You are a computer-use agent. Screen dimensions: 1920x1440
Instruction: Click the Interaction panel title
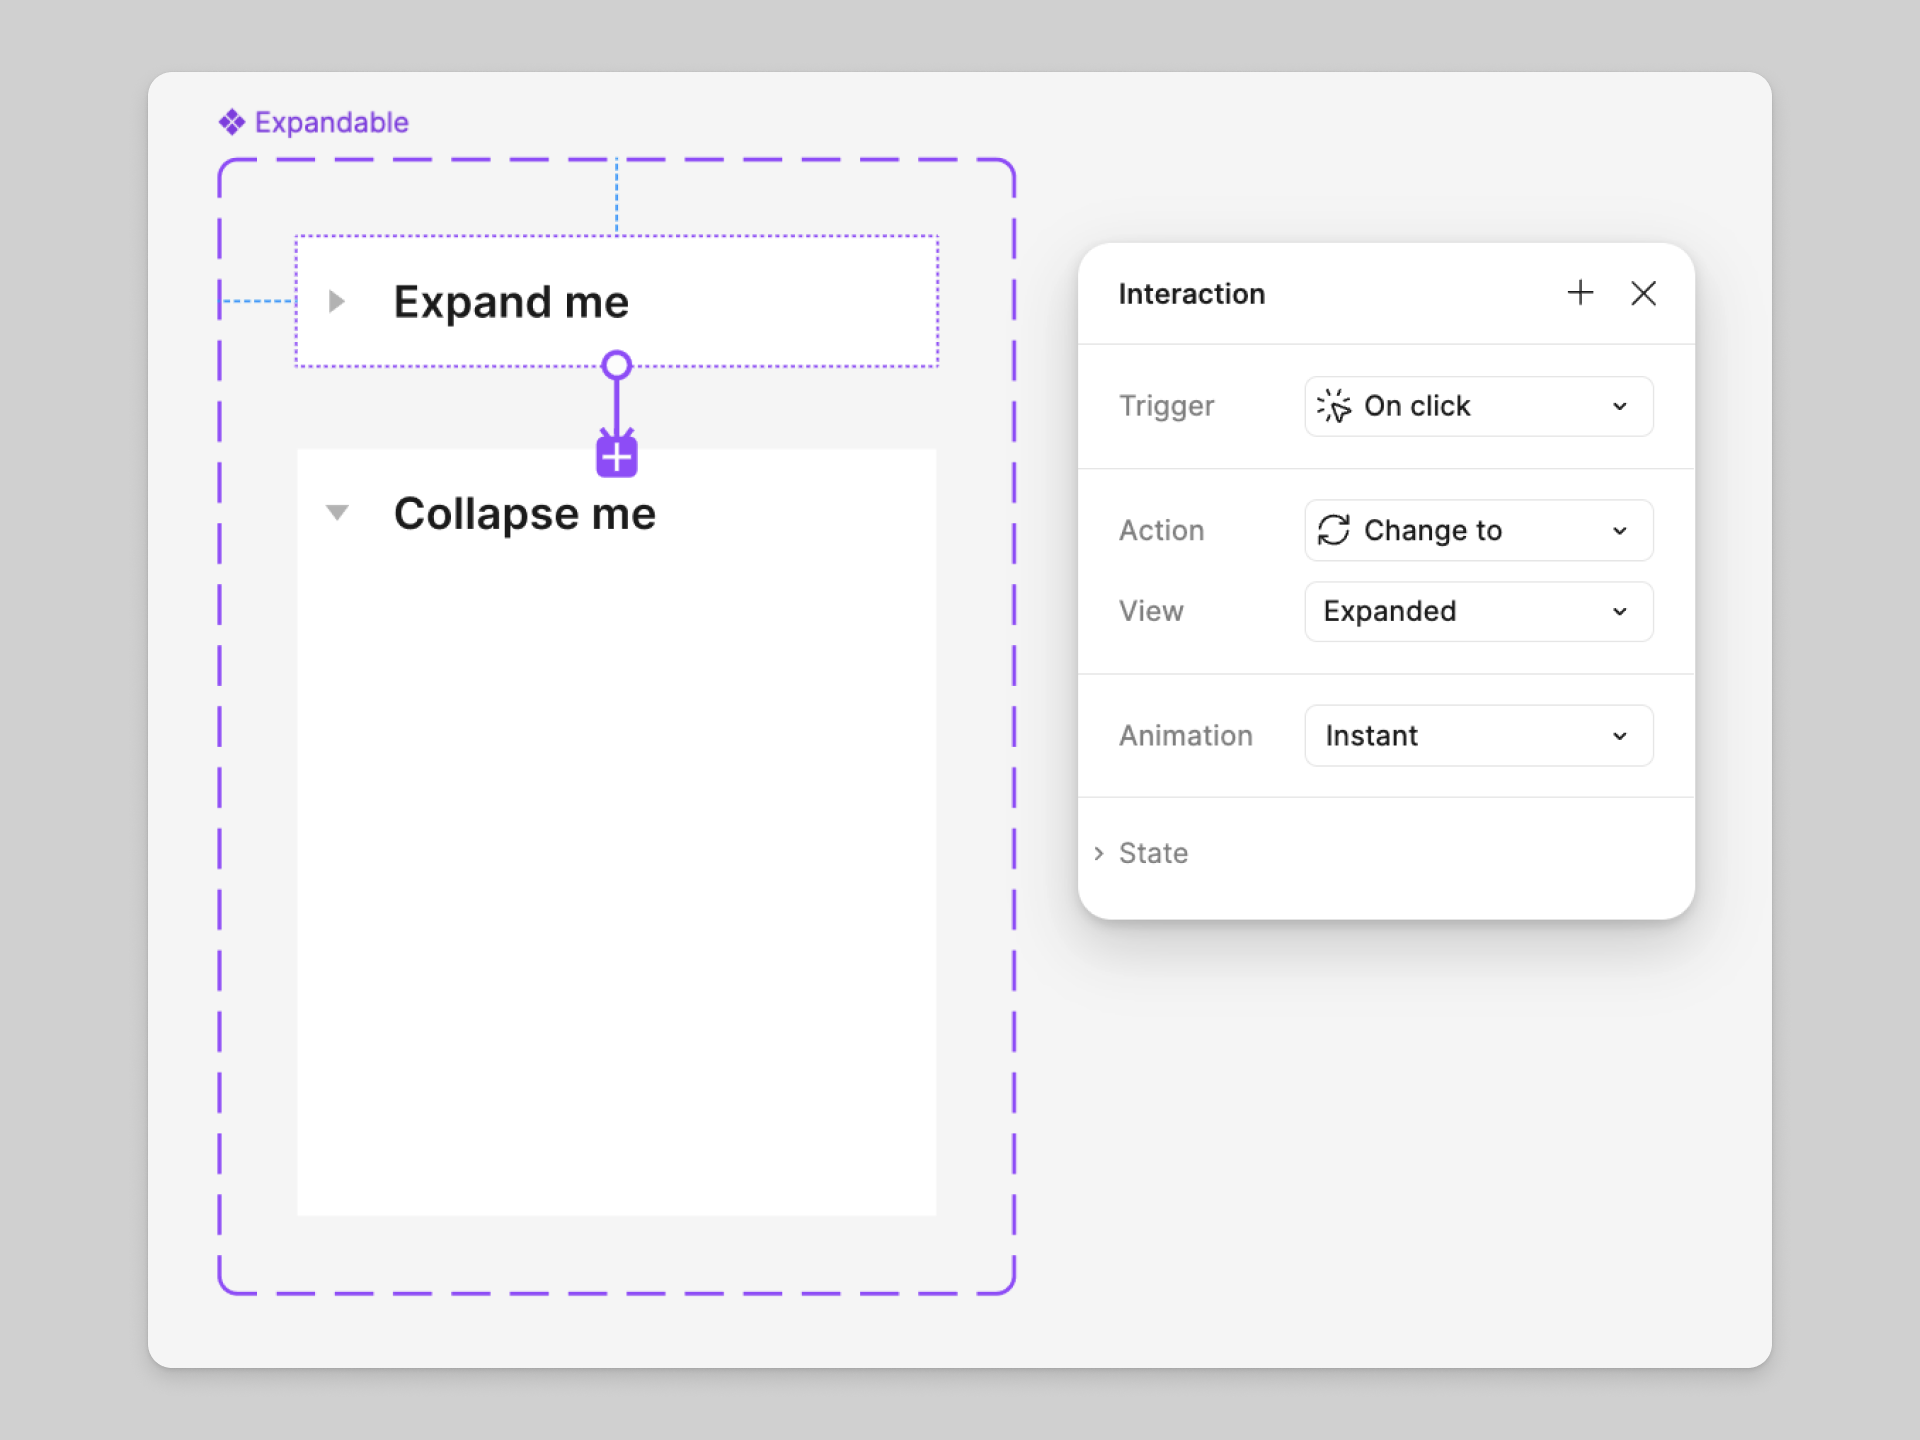click(1191, 294)
